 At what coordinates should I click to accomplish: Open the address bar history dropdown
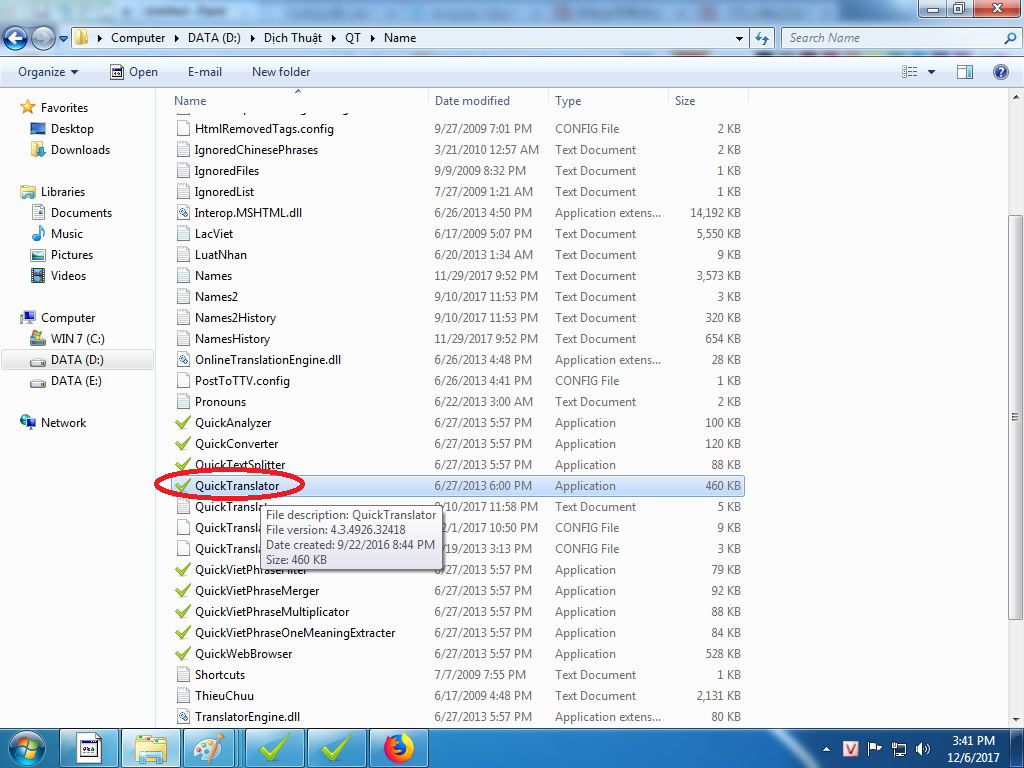pyautogui.click(x=740, y=38)
